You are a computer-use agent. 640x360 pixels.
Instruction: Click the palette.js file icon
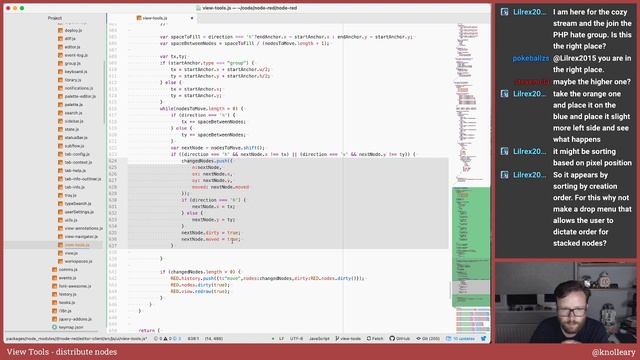point(60,104)
